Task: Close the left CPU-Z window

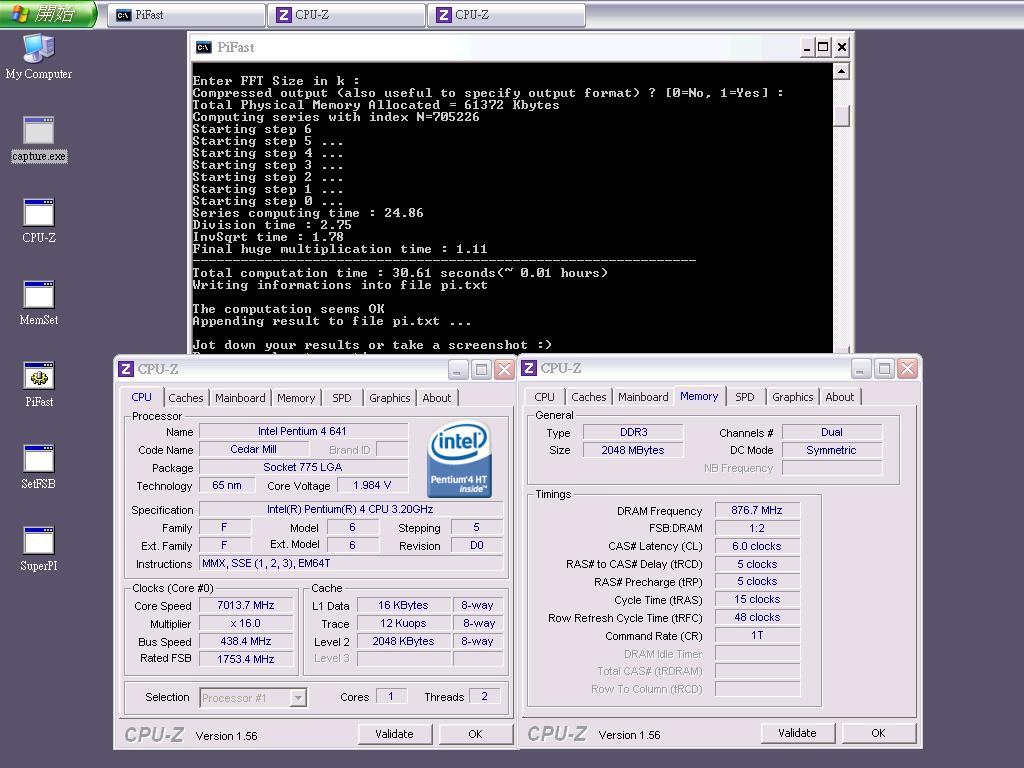Action: point(504,370)
